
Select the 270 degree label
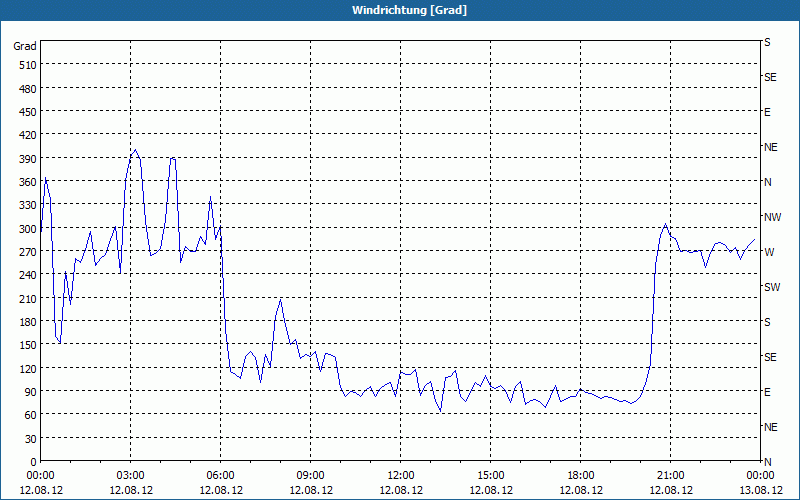coord(28,252)
